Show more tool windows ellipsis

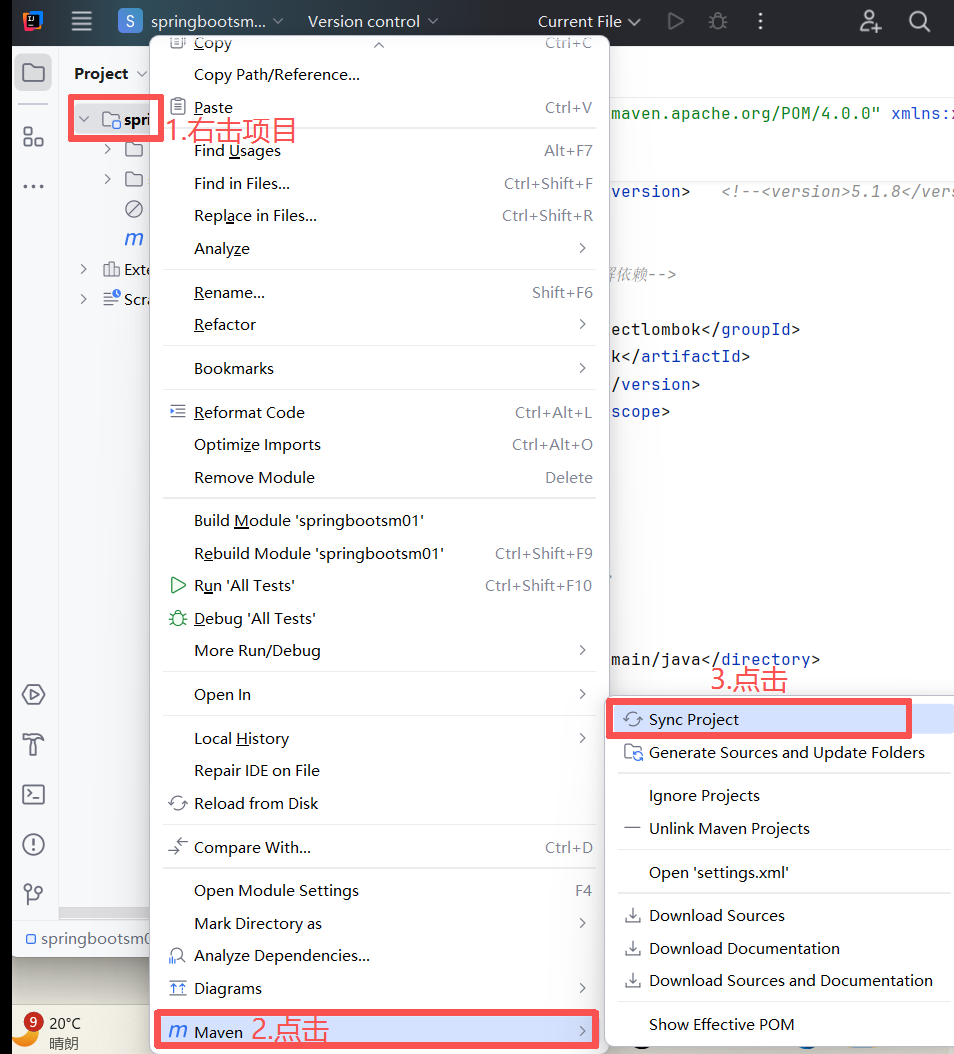pyautogui.click(x=34, y=186)
